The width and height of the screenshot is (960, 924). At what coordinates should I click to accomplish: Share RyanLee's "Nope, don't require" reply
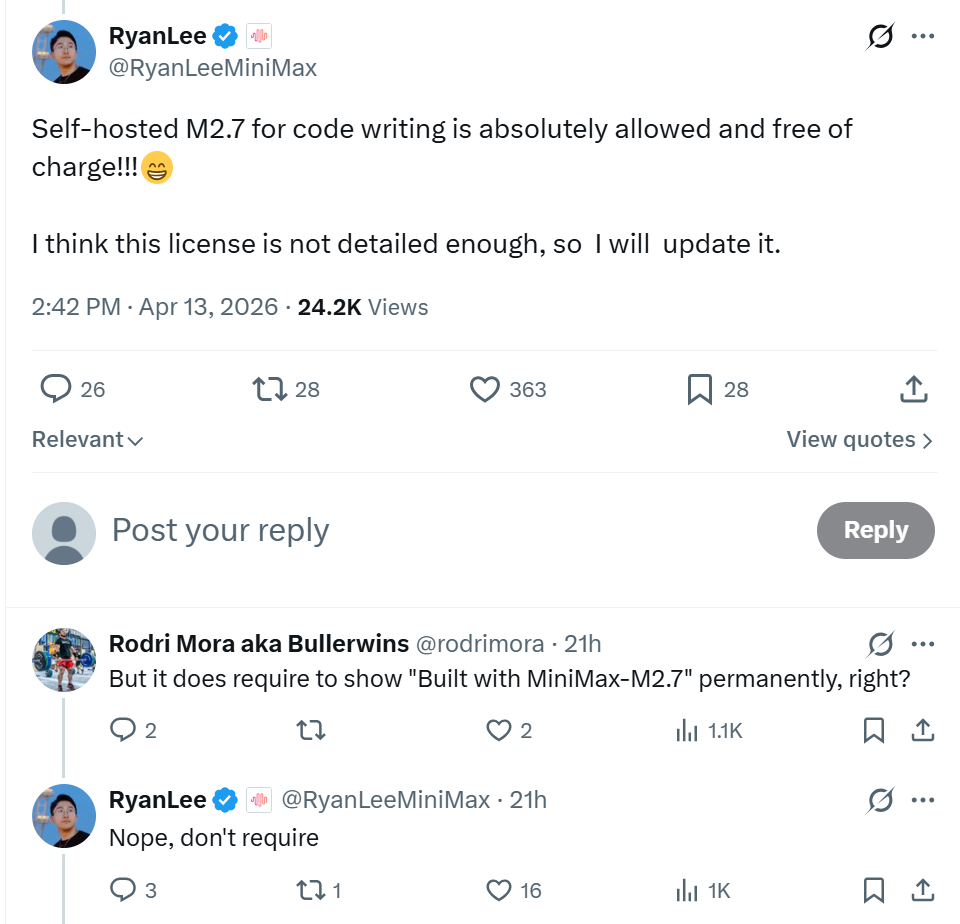pos(922,889)
